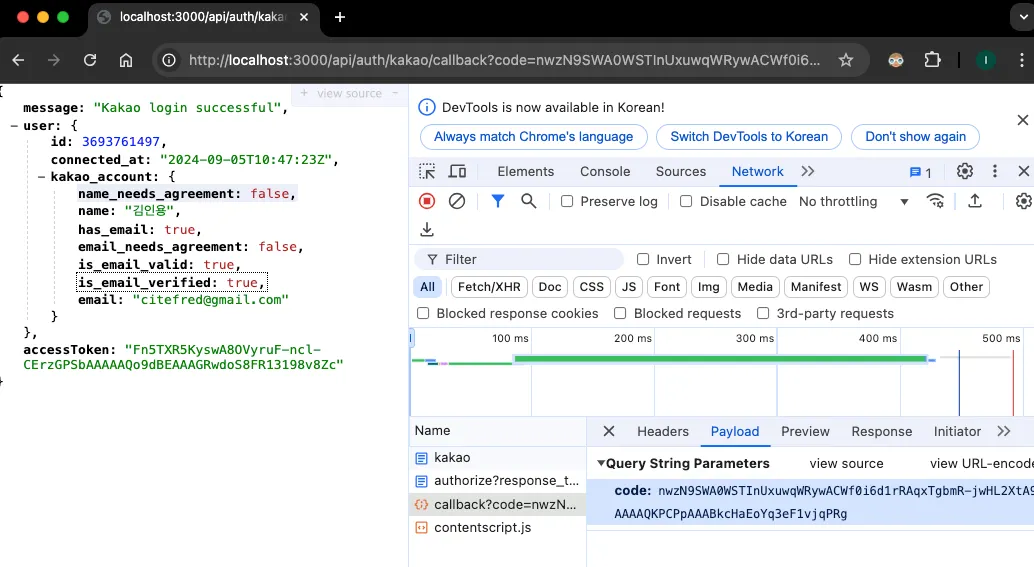This screenshot has height=567, width=1034.
Task: Check the Disable cache option
Action: [686, 201]
